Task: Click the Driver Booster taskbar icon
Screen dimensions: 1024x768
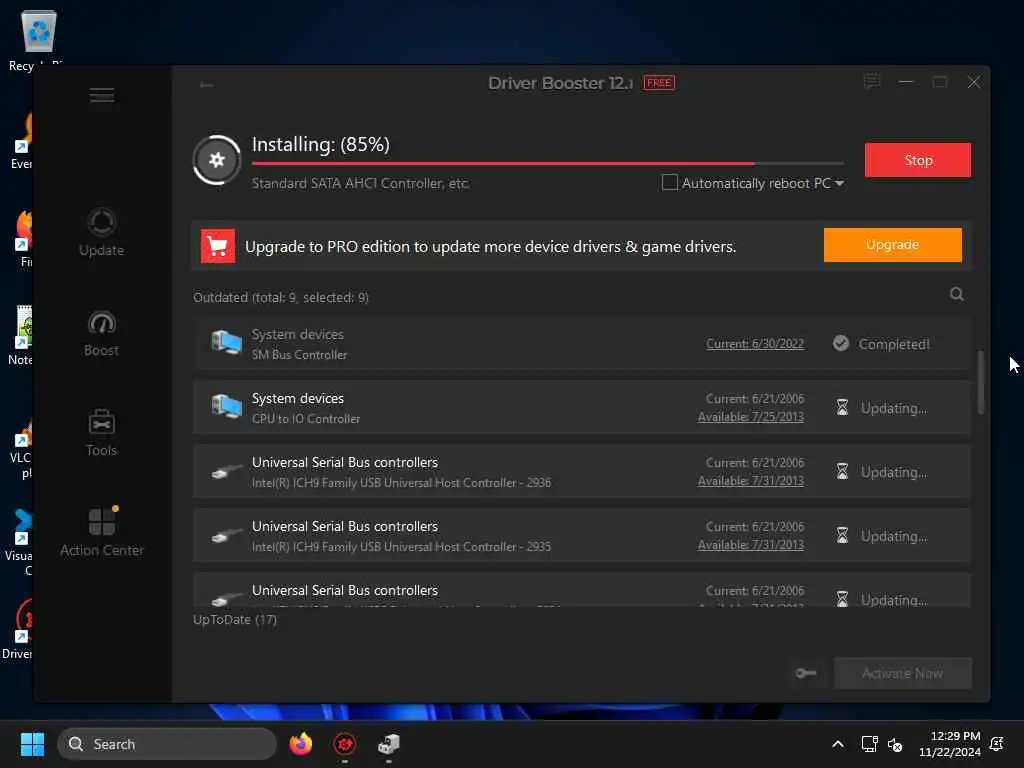Action: (x=345, y=744)
